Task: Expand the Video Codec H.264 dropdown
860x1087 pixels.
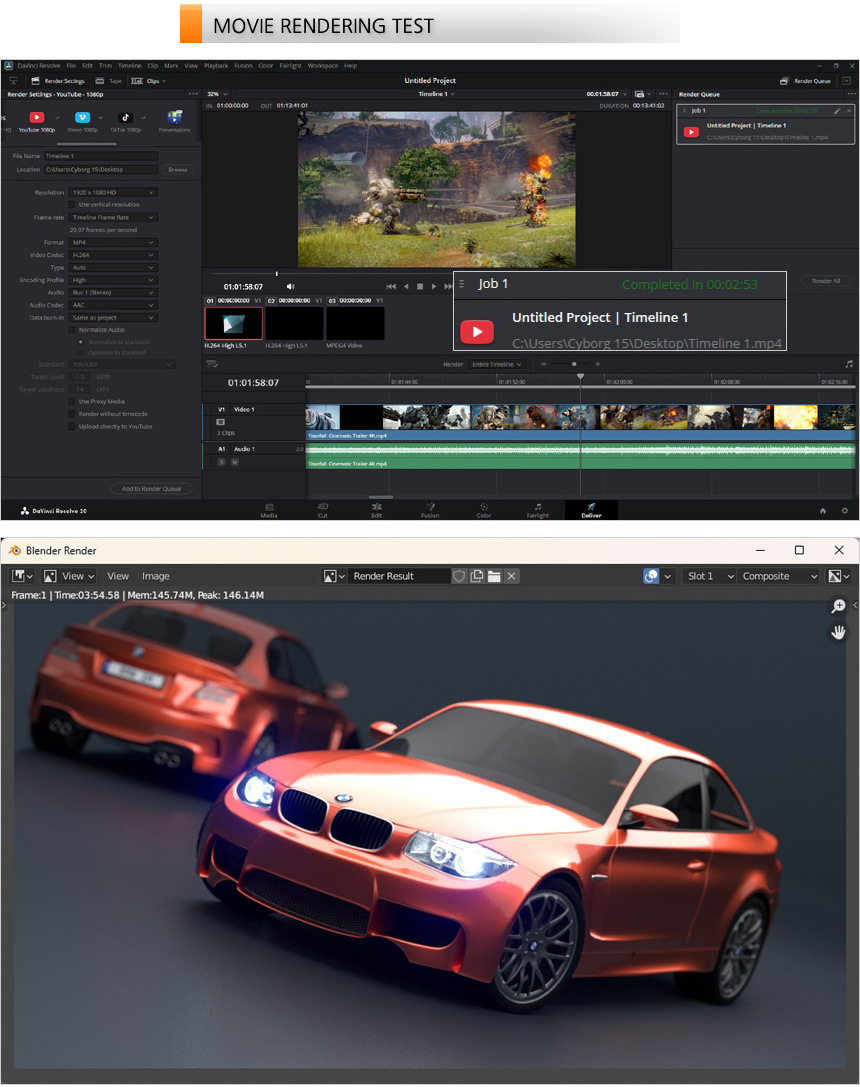Action: (113, 255)
